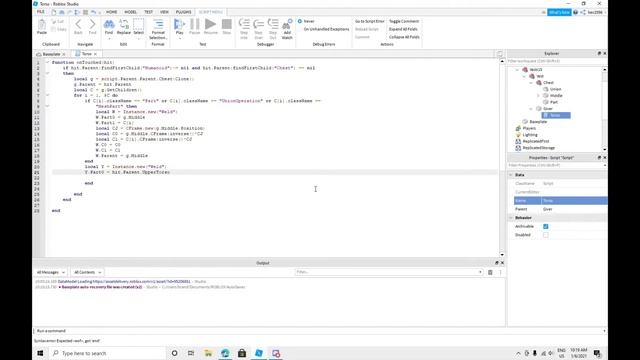Viewport: 640px width, 360px height.
Task: Open the FILE menu
Action: point(41,12)
